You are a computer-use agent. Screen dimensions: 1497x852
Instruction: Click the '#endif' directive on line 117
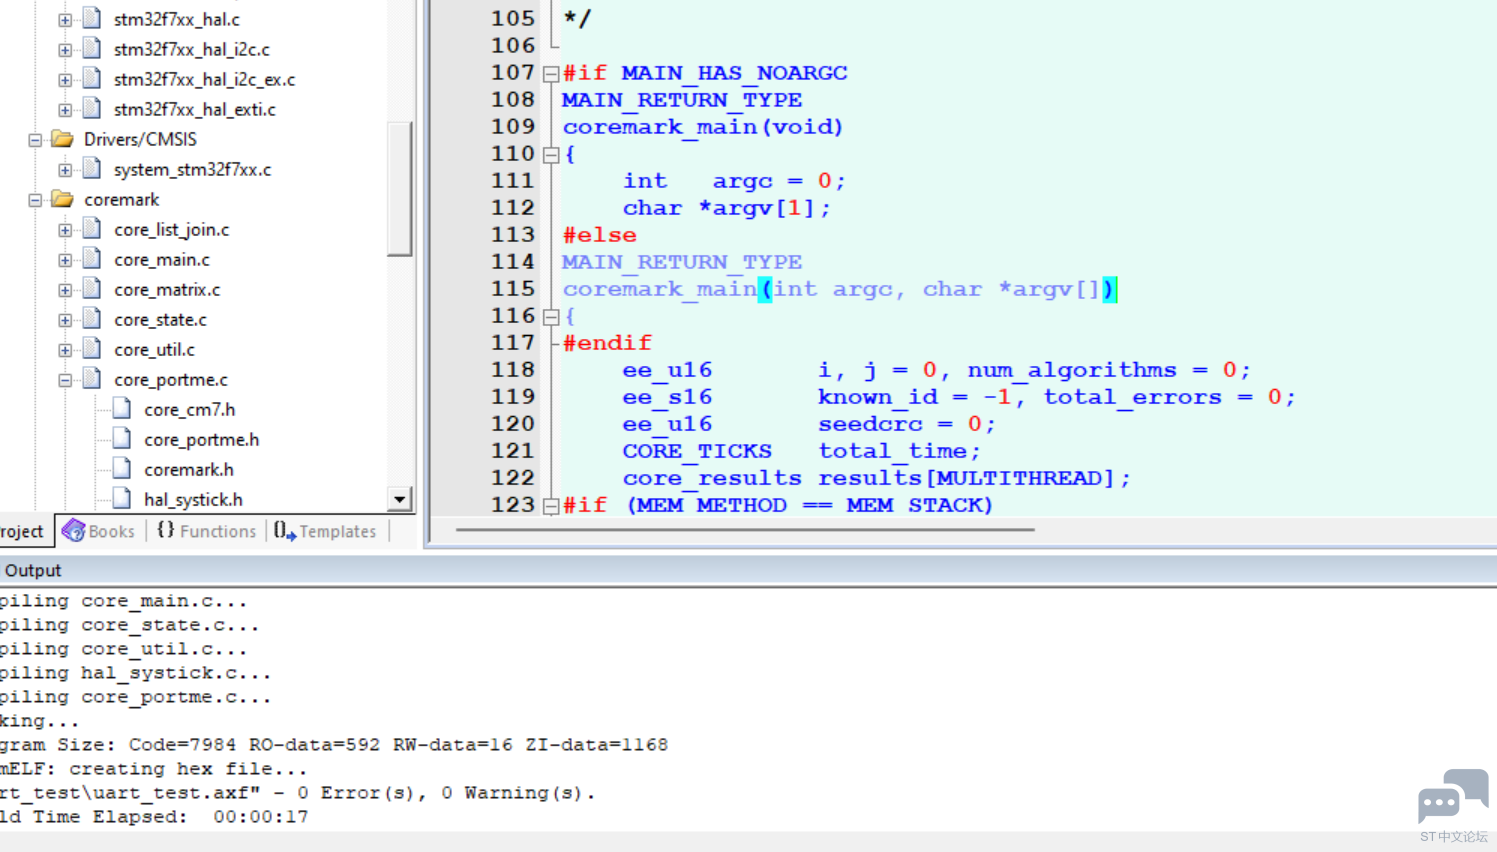tap(607, 343)
